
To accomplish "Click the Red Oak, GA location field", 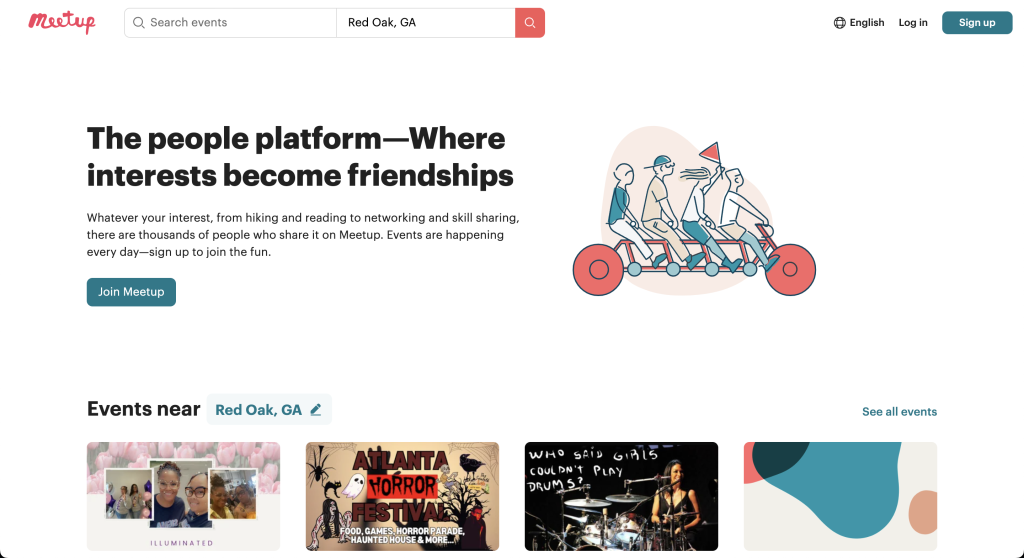I will 425,23.
